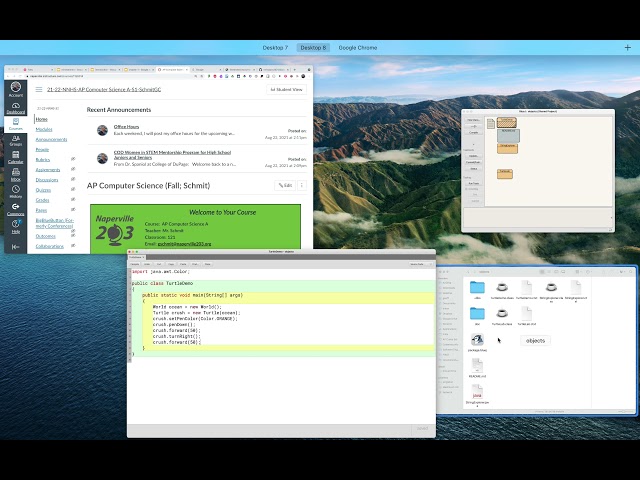
Task: Click the Close button in editor toolbar
Action: [x=207, y=264]
